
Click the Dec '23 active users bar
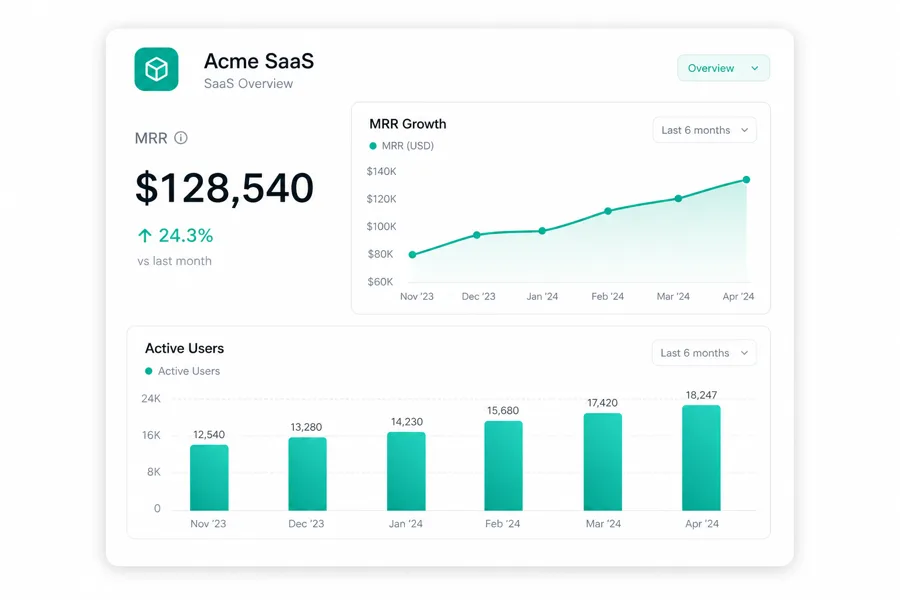tap(308, 474)
